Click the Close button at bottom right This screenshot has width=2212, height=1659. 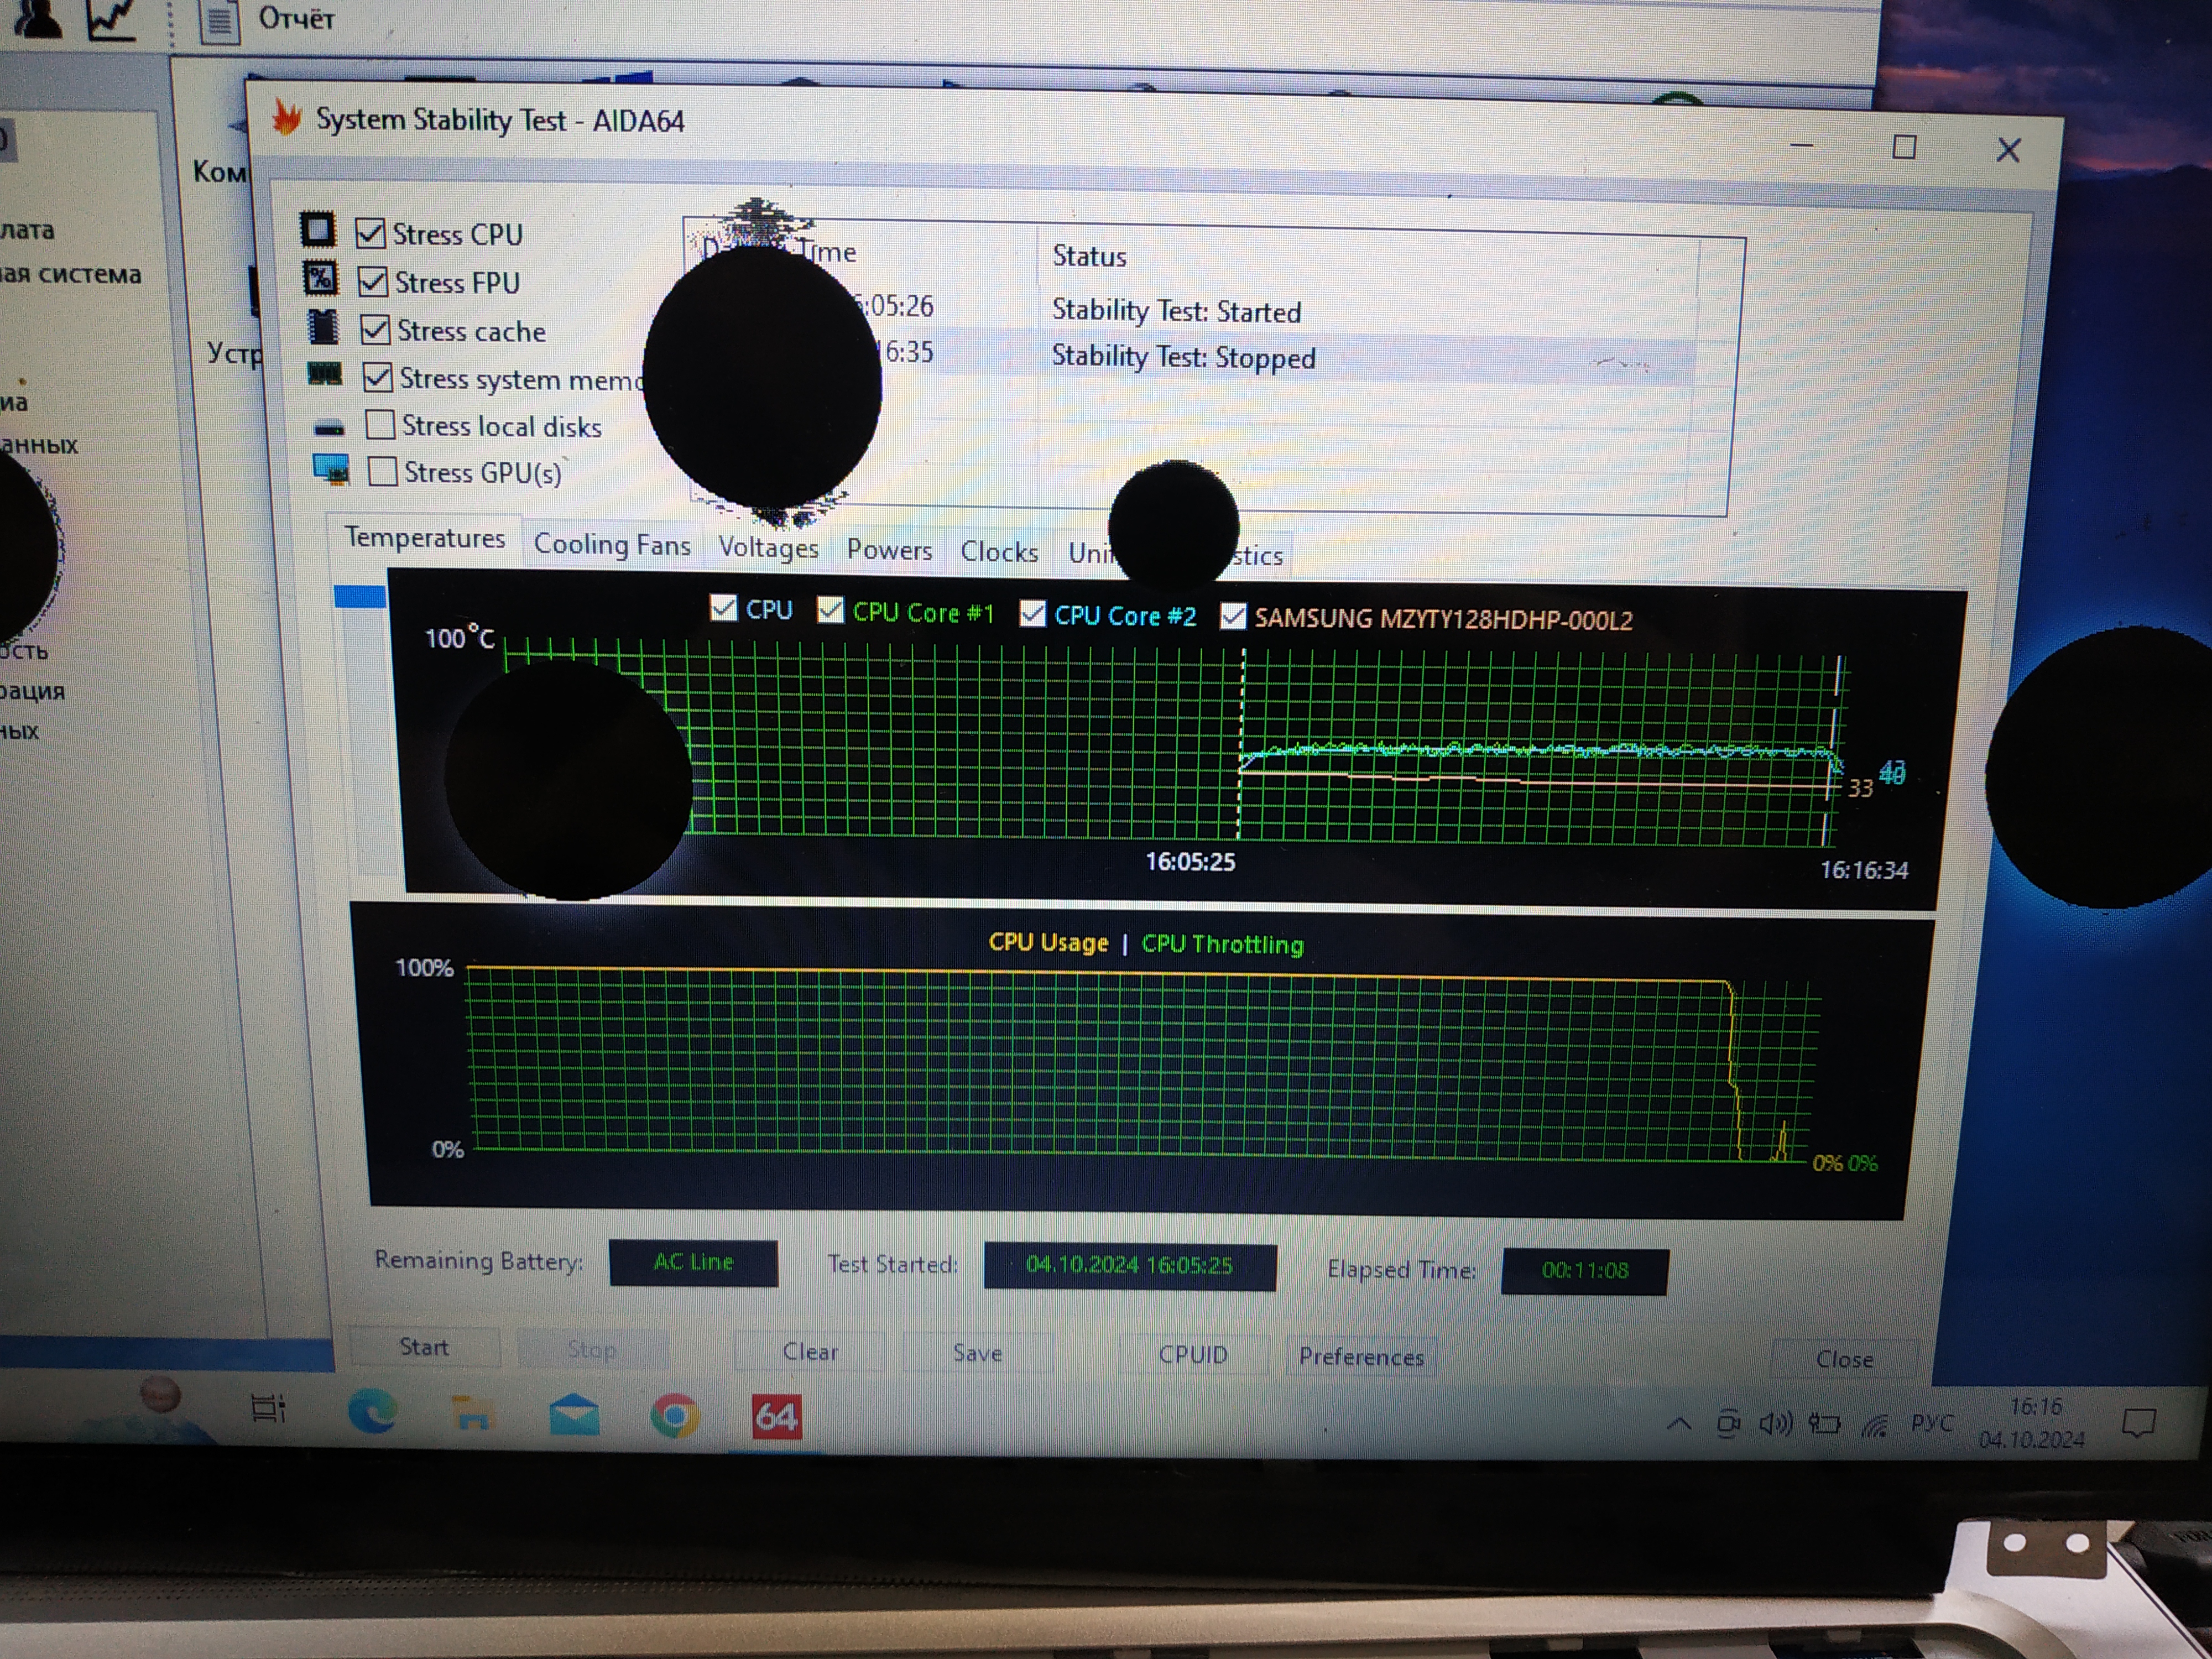coord(1844,1360)
